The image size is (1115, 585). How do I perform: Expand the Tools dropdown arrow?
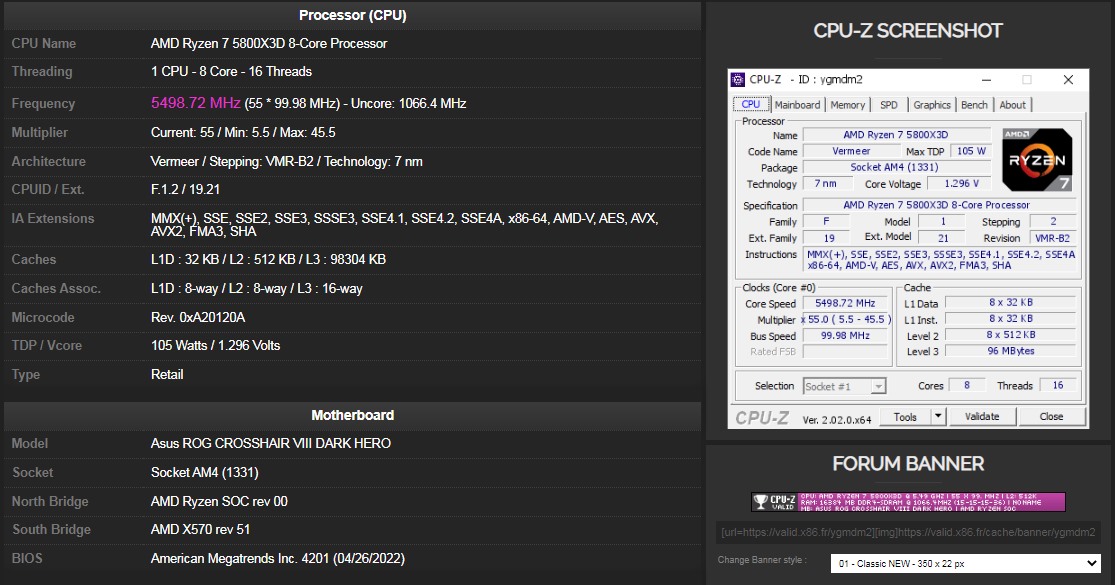click(939, 417)
